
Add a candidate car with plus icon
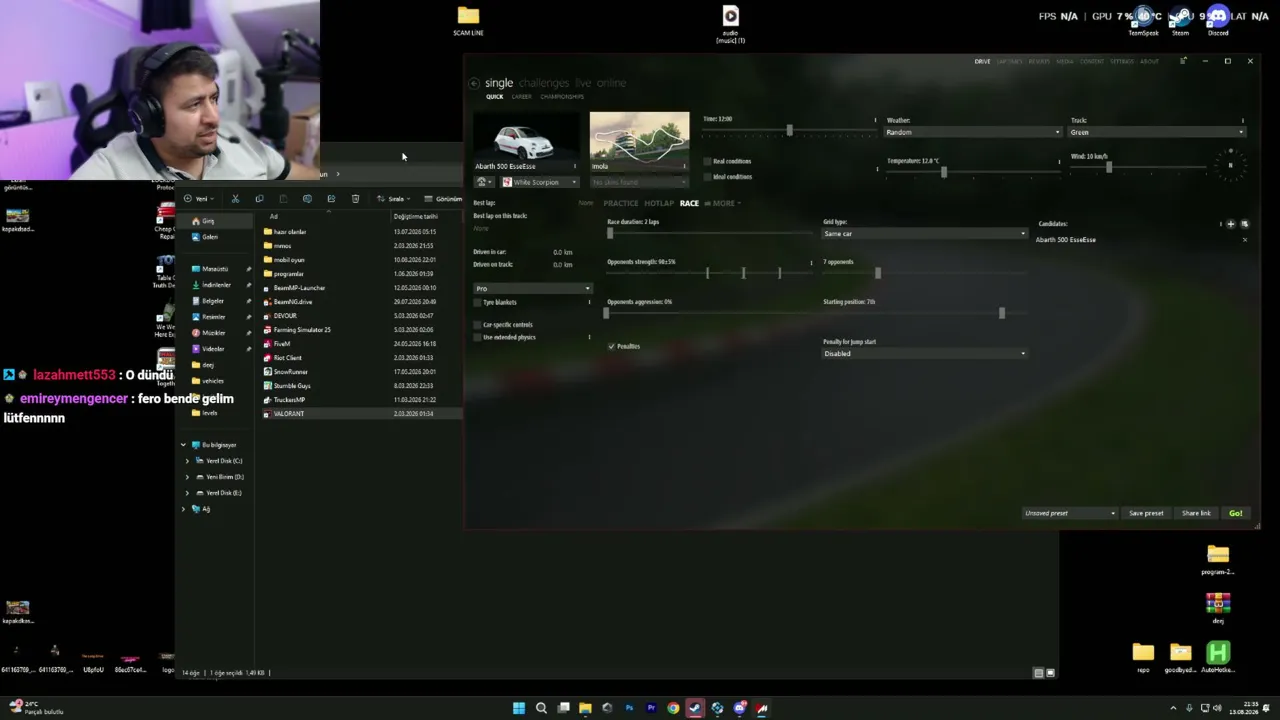click(1231, 224)
